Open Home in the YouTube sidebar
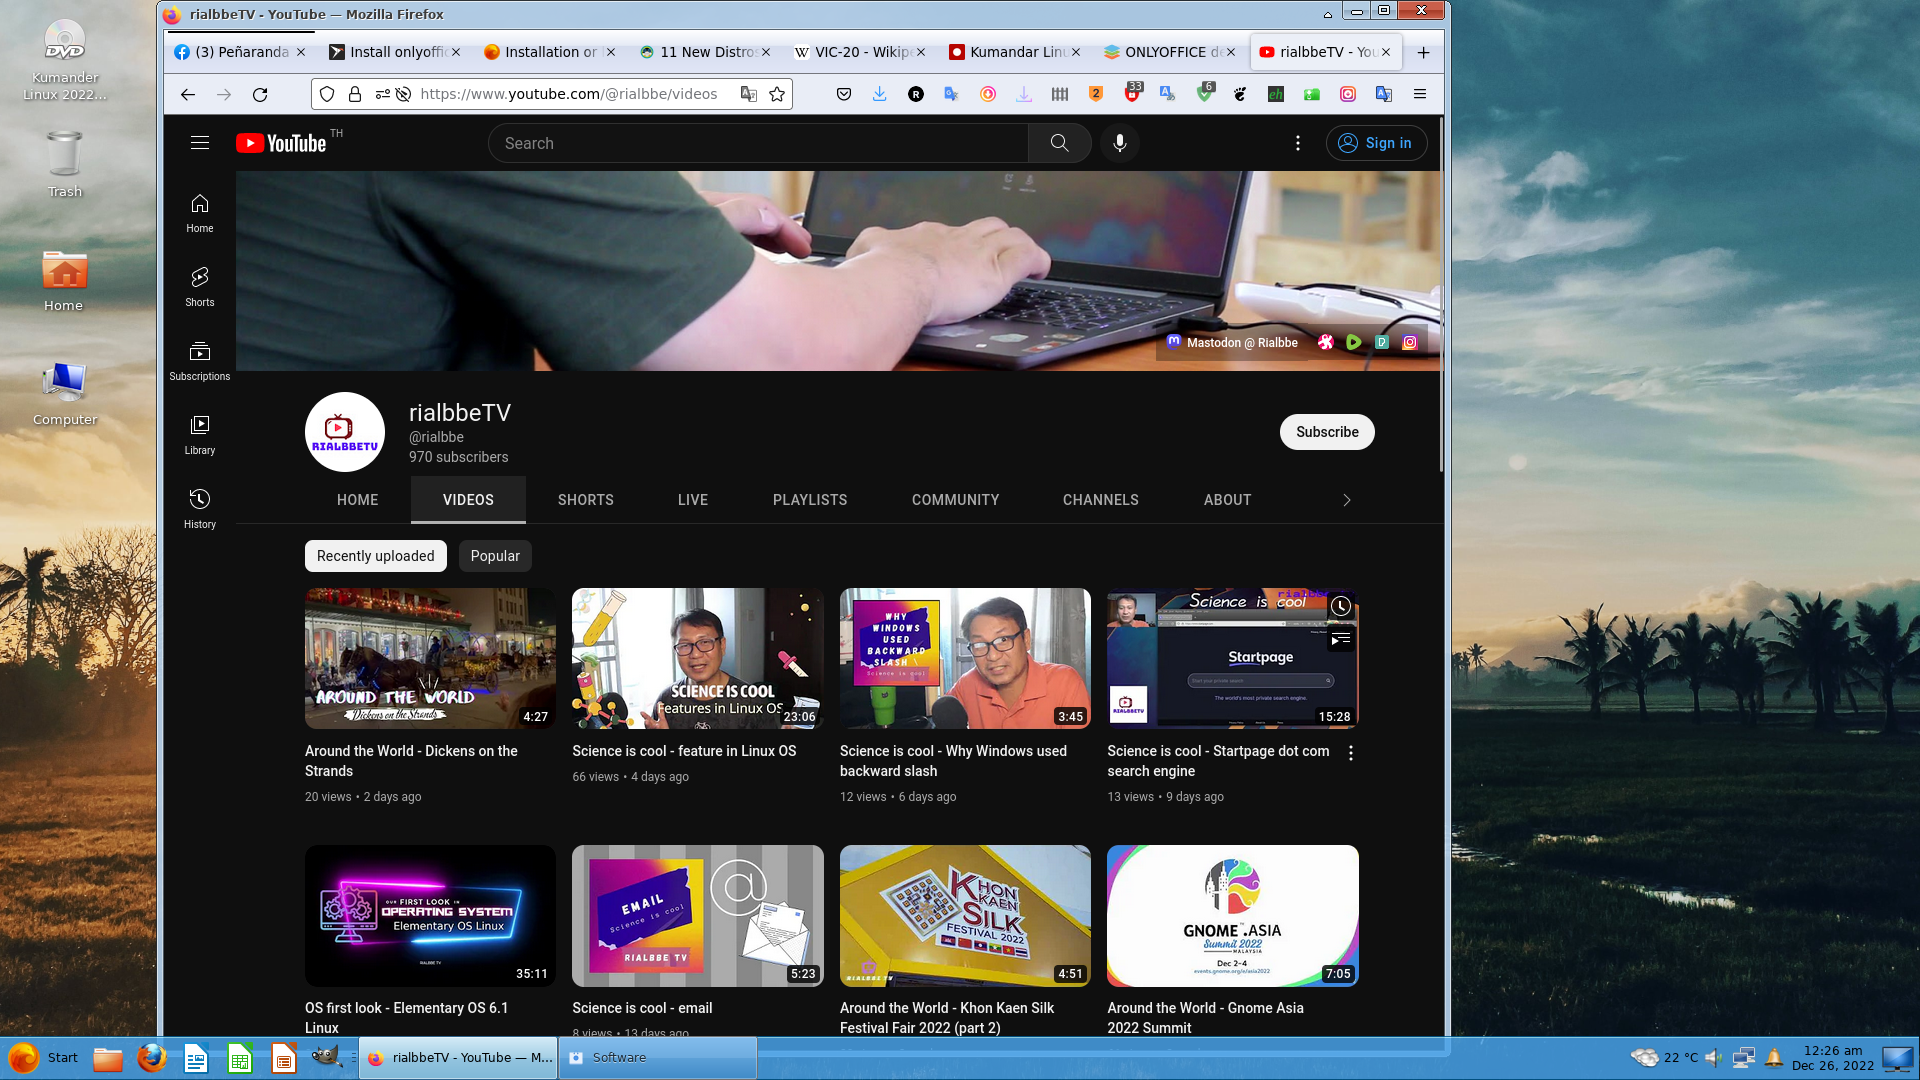 point(200,213)
